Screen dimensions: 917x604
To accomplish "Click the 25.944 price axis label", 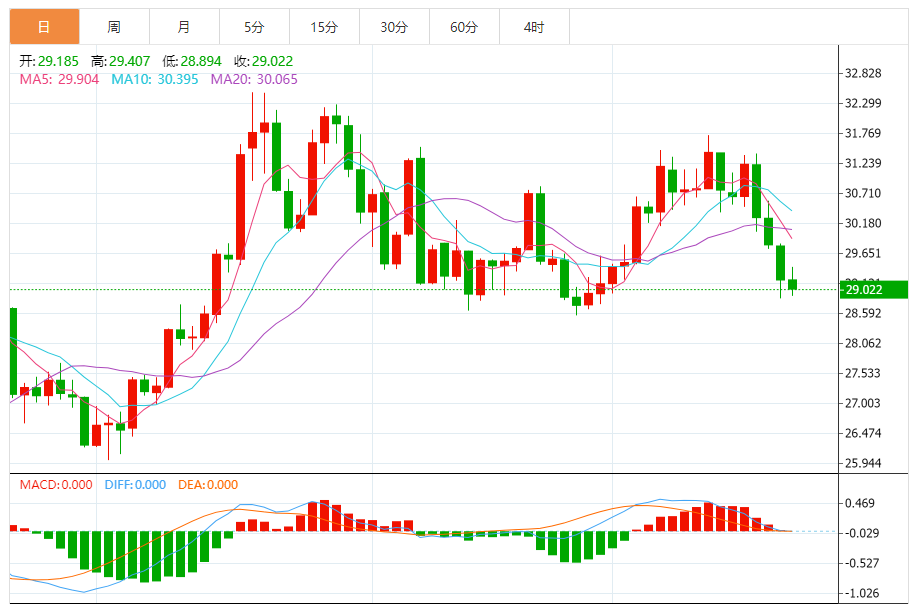I will point(863,463).
